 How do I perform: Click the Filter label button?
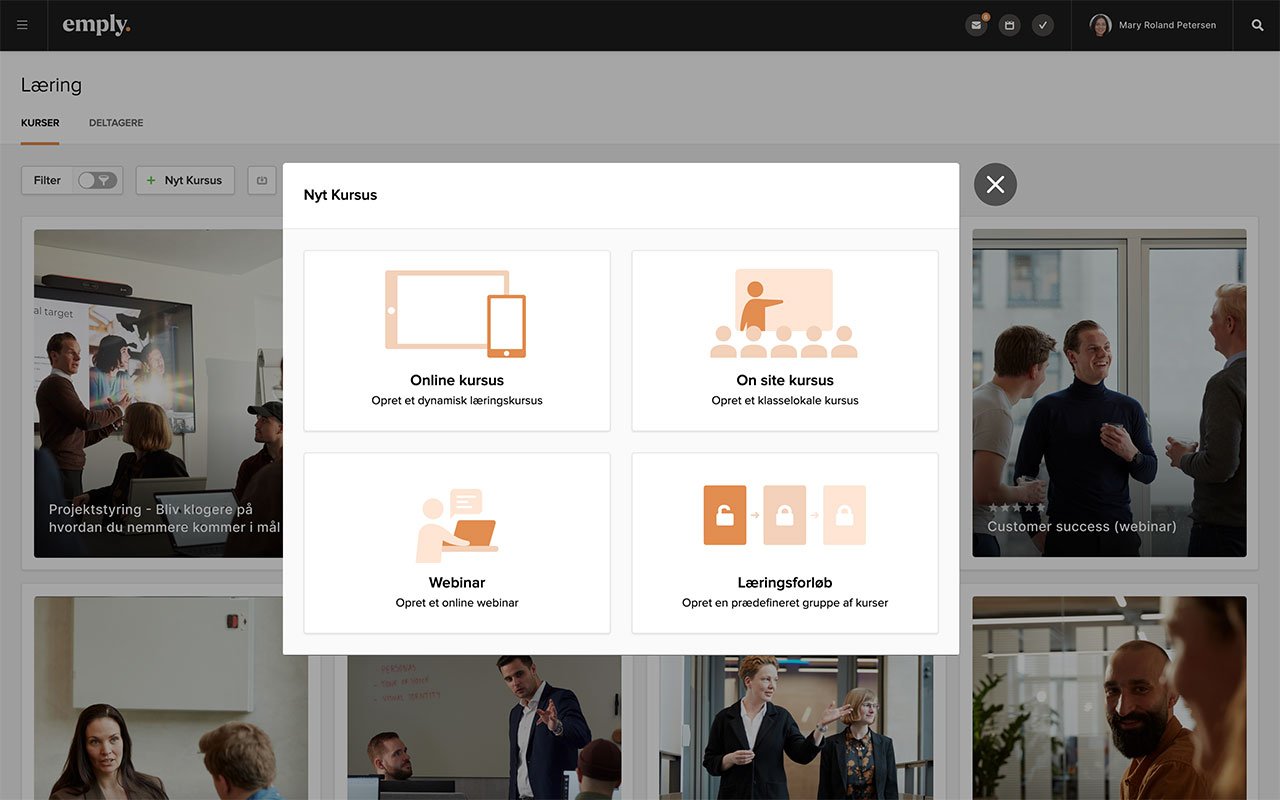(x=47, y=180)
